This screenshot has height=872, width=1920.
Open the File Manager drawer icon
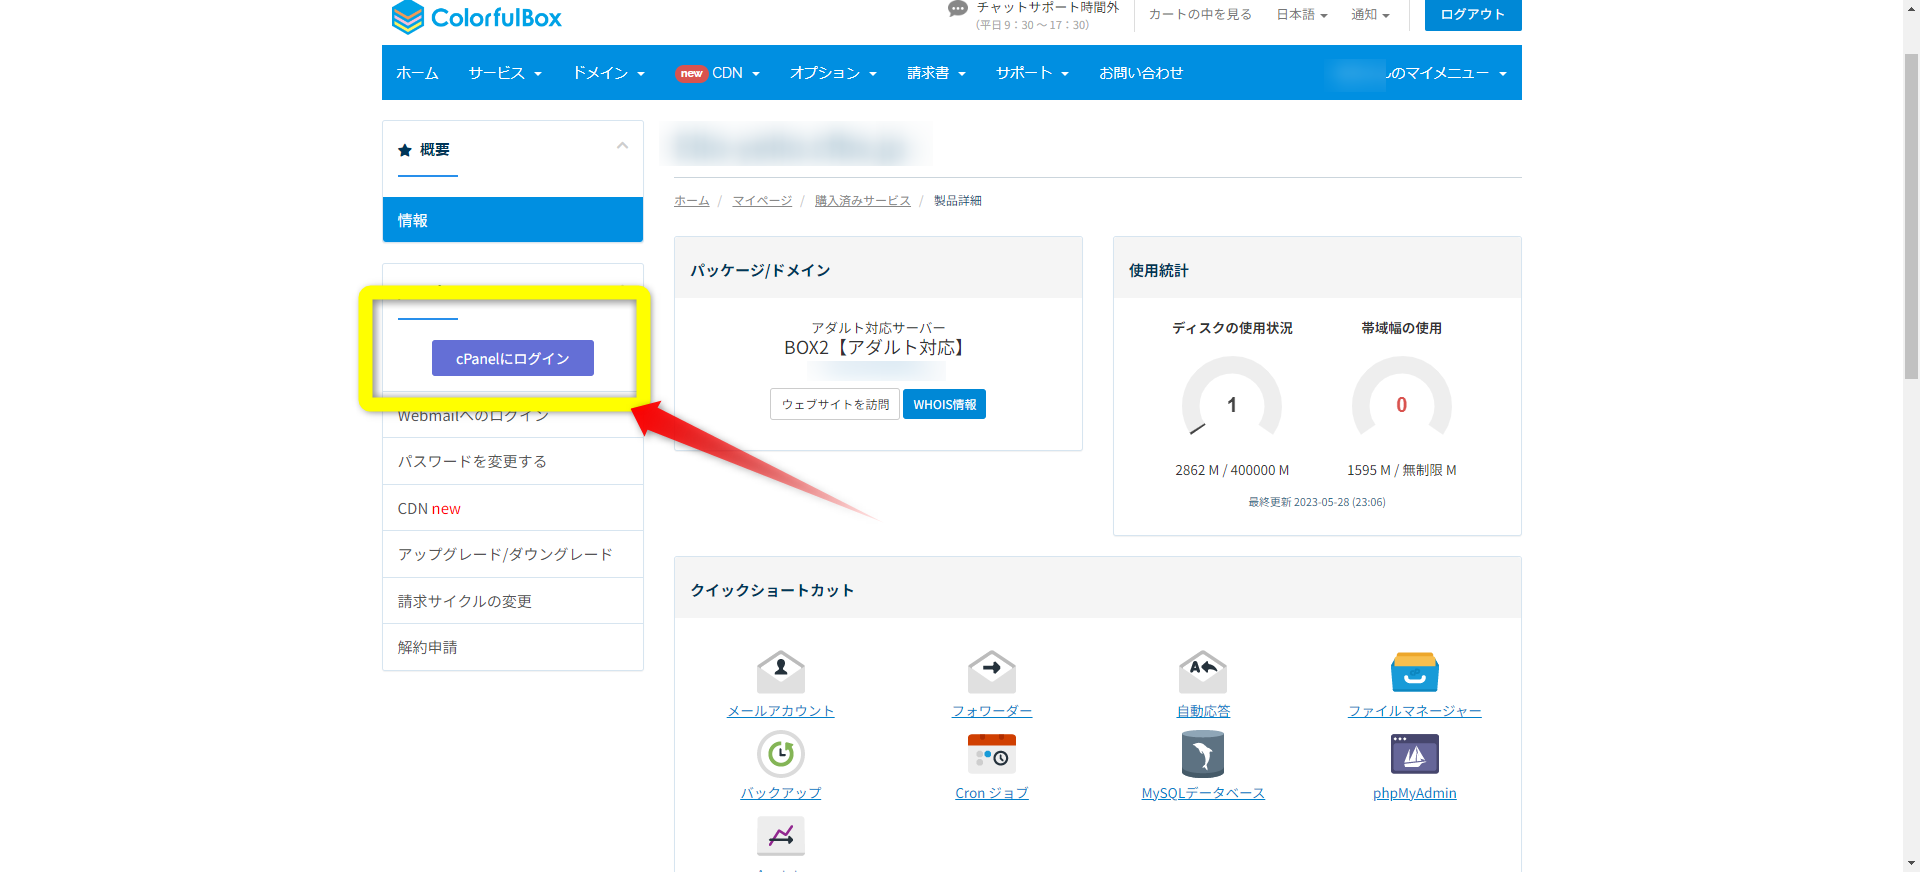[x=1414, y=671]
